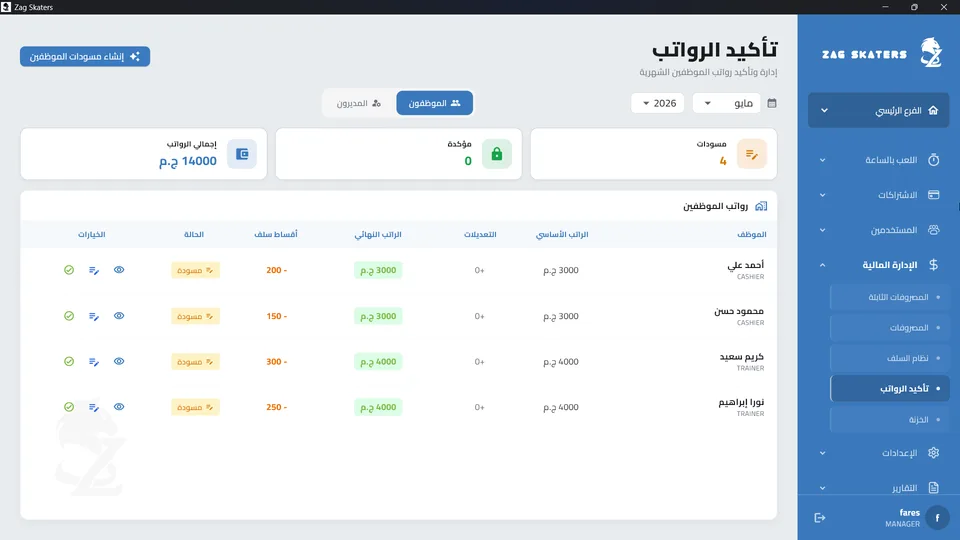Expand the الاشتراكات menu chevron

point(822,195)
